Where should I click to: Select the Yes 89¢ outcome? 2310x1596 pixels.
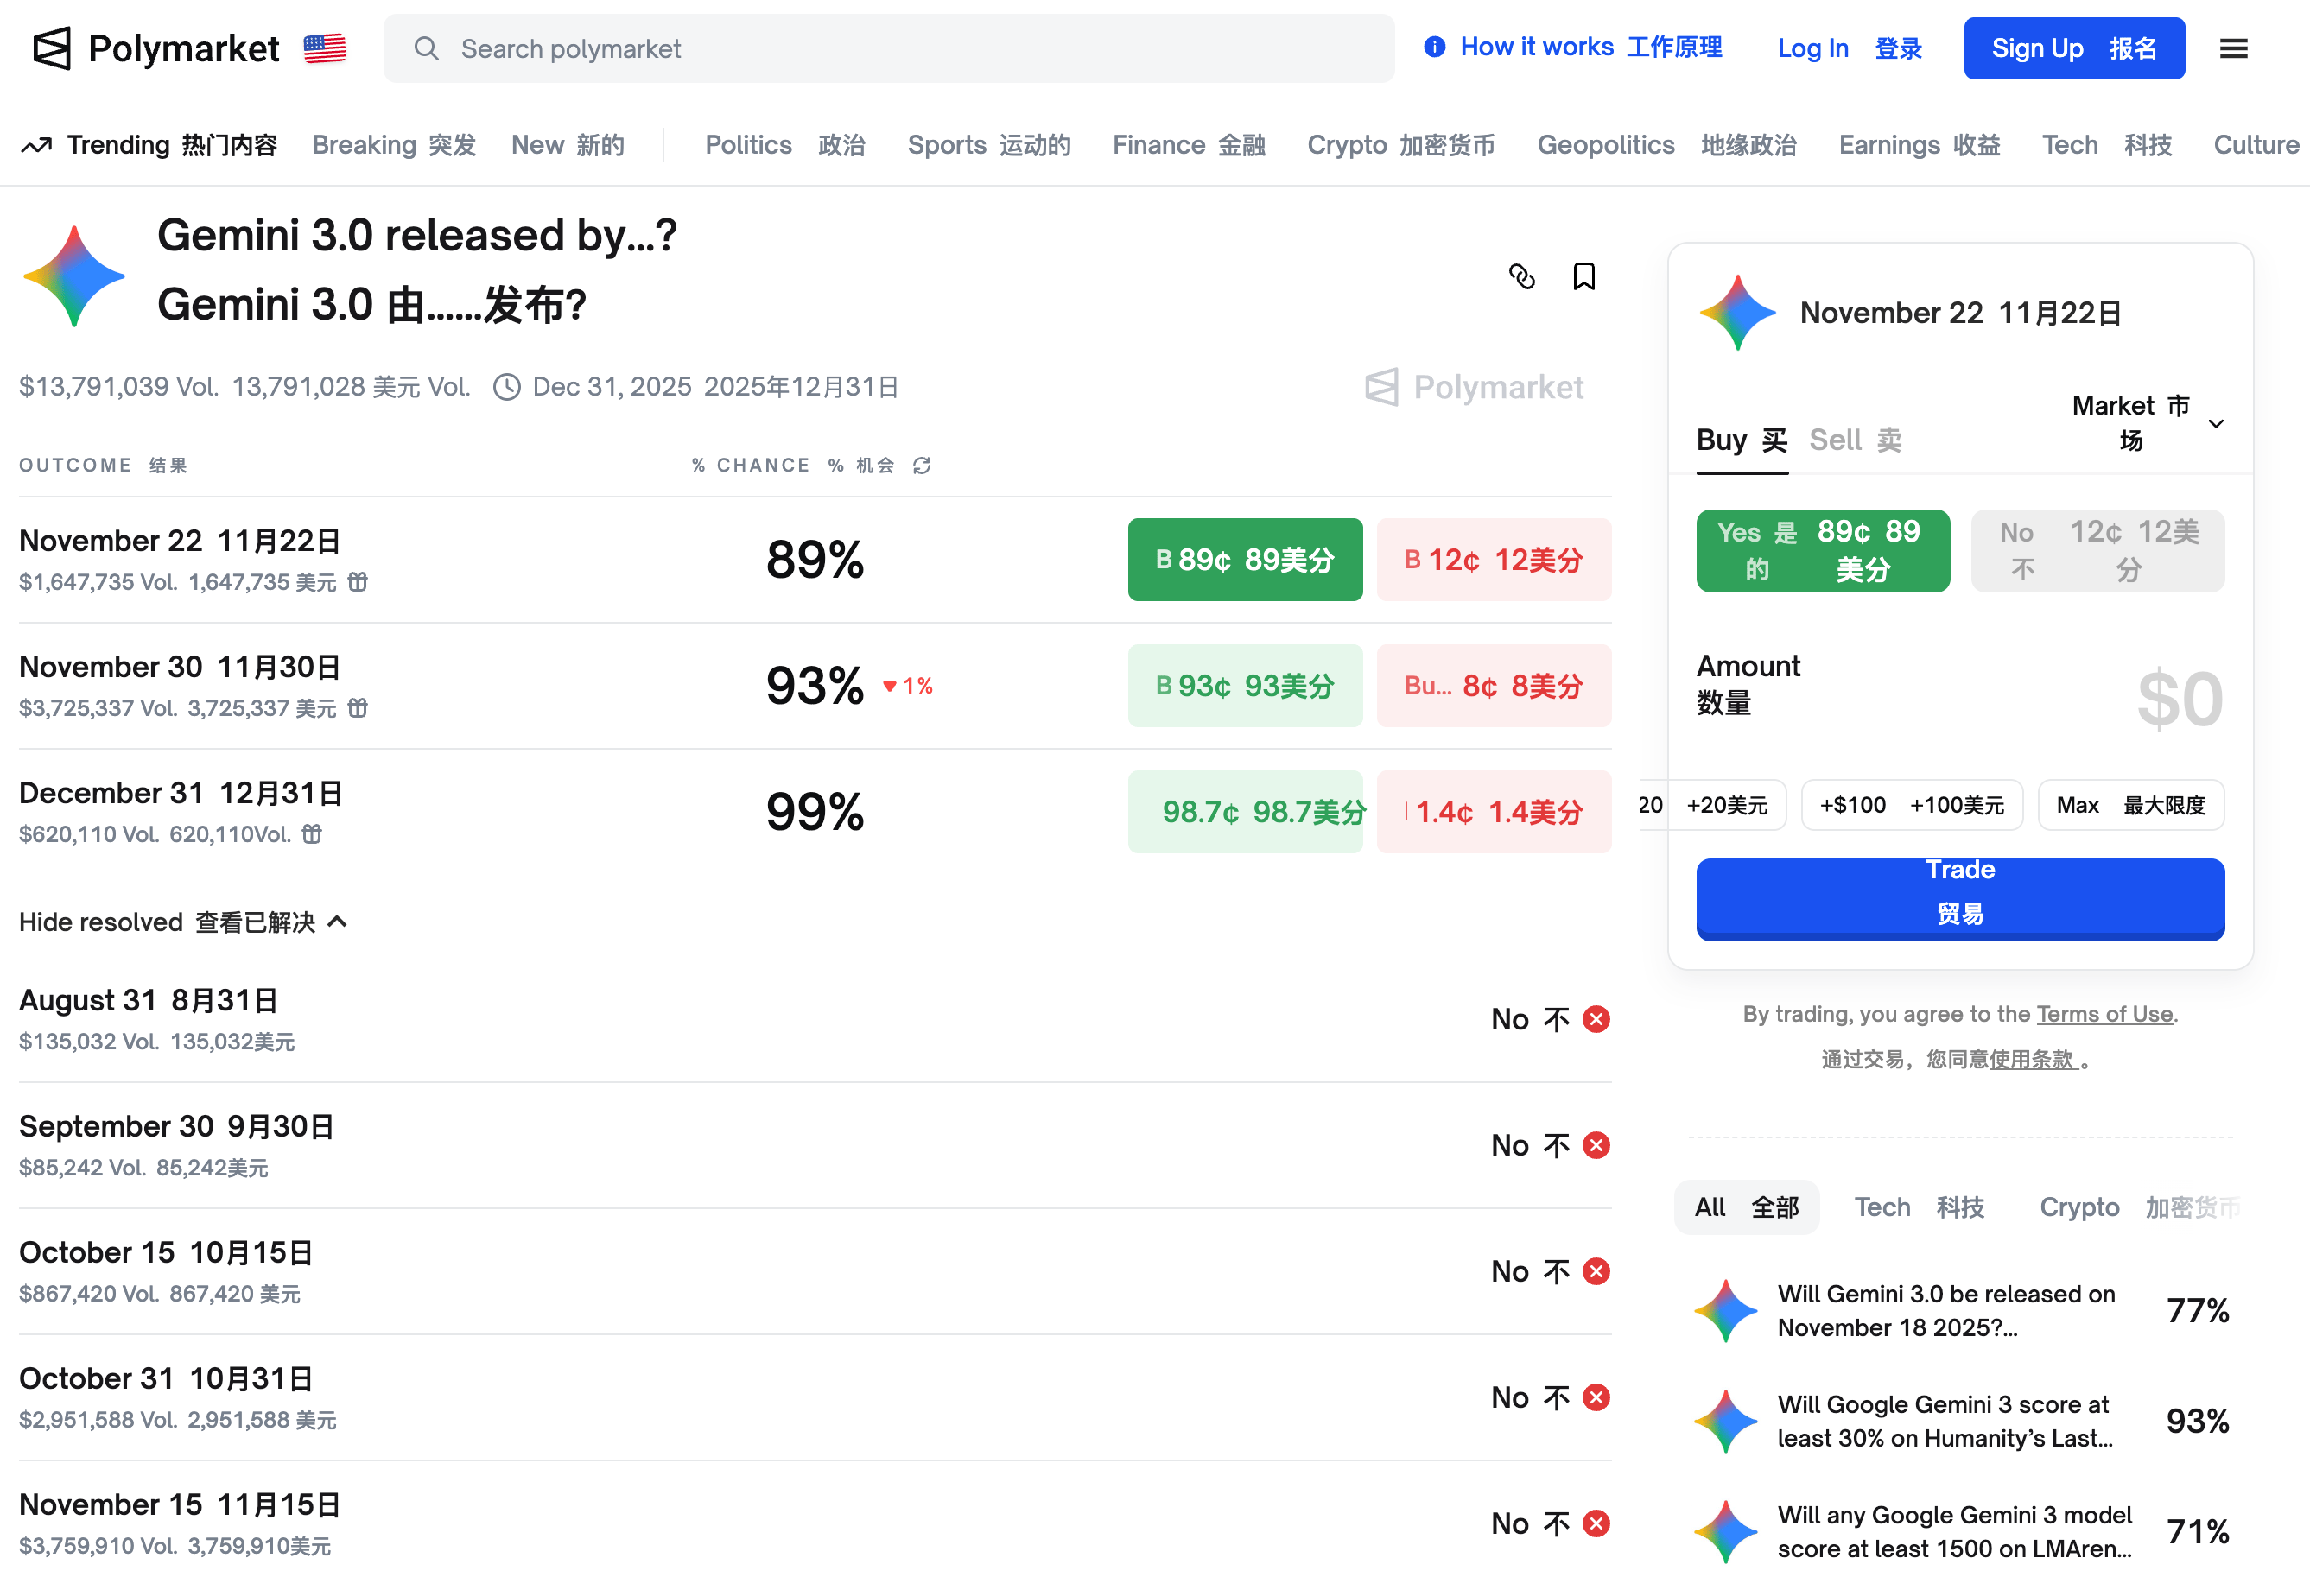[x=1822, y=550]
